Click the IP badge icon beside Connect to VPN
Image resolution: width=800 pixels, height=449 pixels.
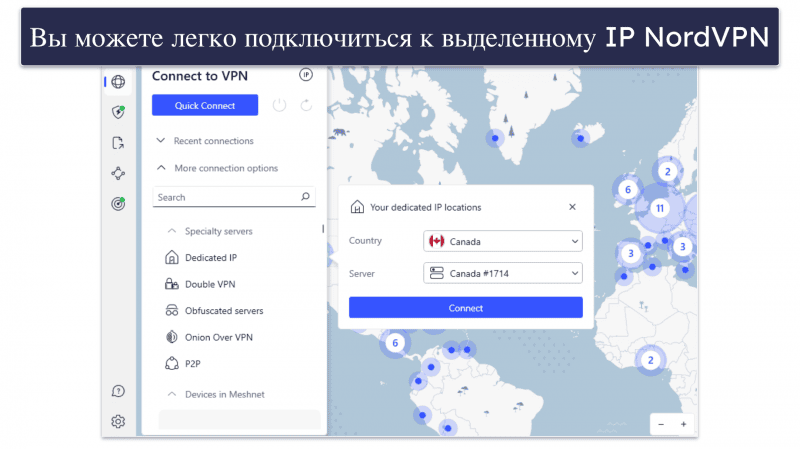click(x=306, y=75)
